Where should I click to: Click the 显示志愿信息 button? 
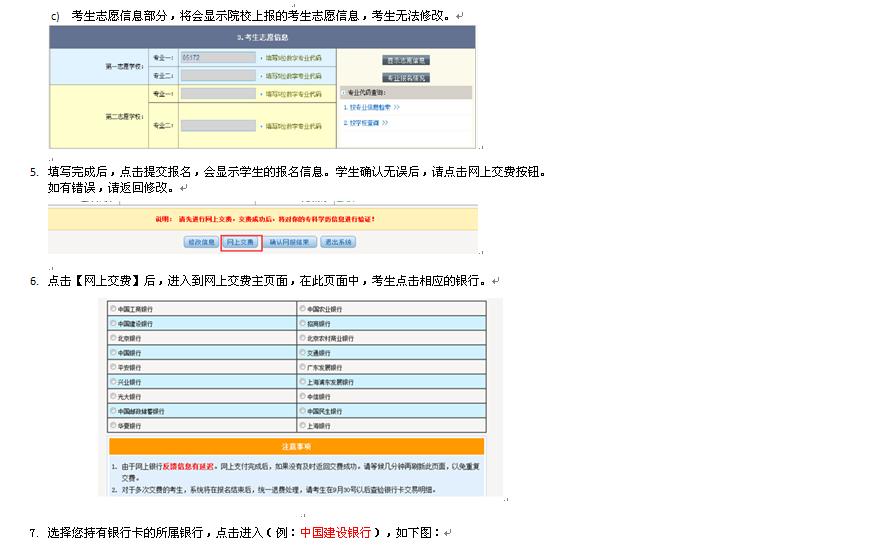(x=406, y=61)
